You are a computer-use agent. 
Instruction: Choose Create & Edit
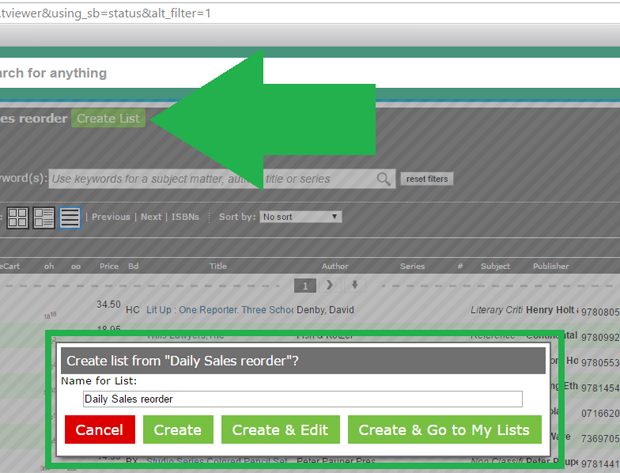280,430
